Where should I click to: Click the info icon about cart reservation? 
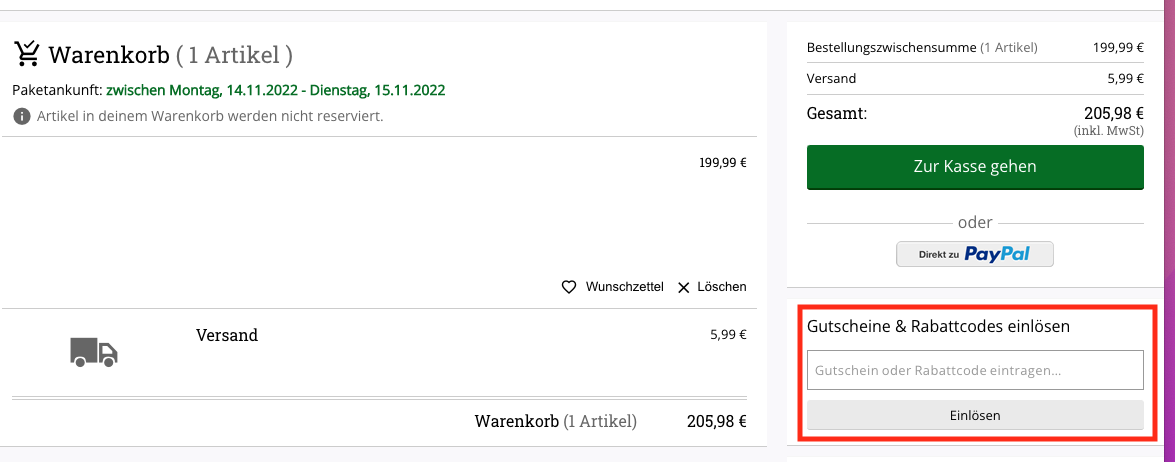click(x=22, y=117)
